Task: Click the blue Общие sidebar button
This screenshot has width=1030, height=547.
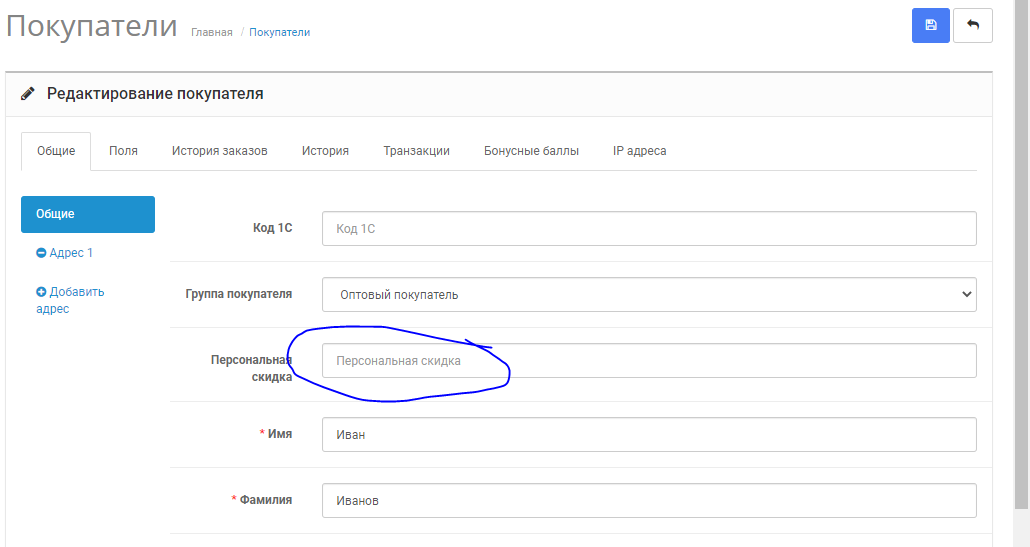Action: 88,214
